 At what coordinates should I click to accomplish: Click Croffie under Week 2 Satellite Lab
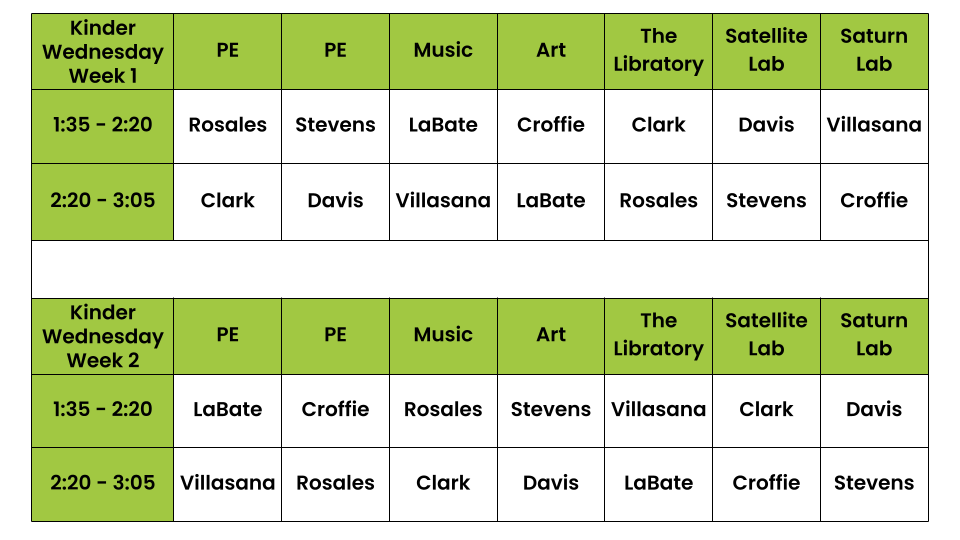click(766, 483)
